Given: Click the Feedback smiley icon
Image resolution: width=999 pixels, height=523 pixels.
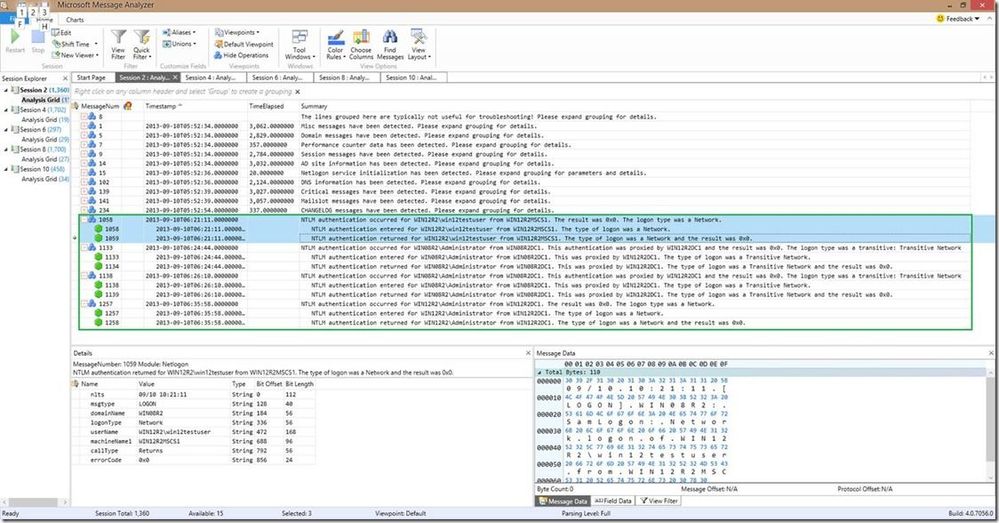Looking at the screenshot, I should pos(940,18).
